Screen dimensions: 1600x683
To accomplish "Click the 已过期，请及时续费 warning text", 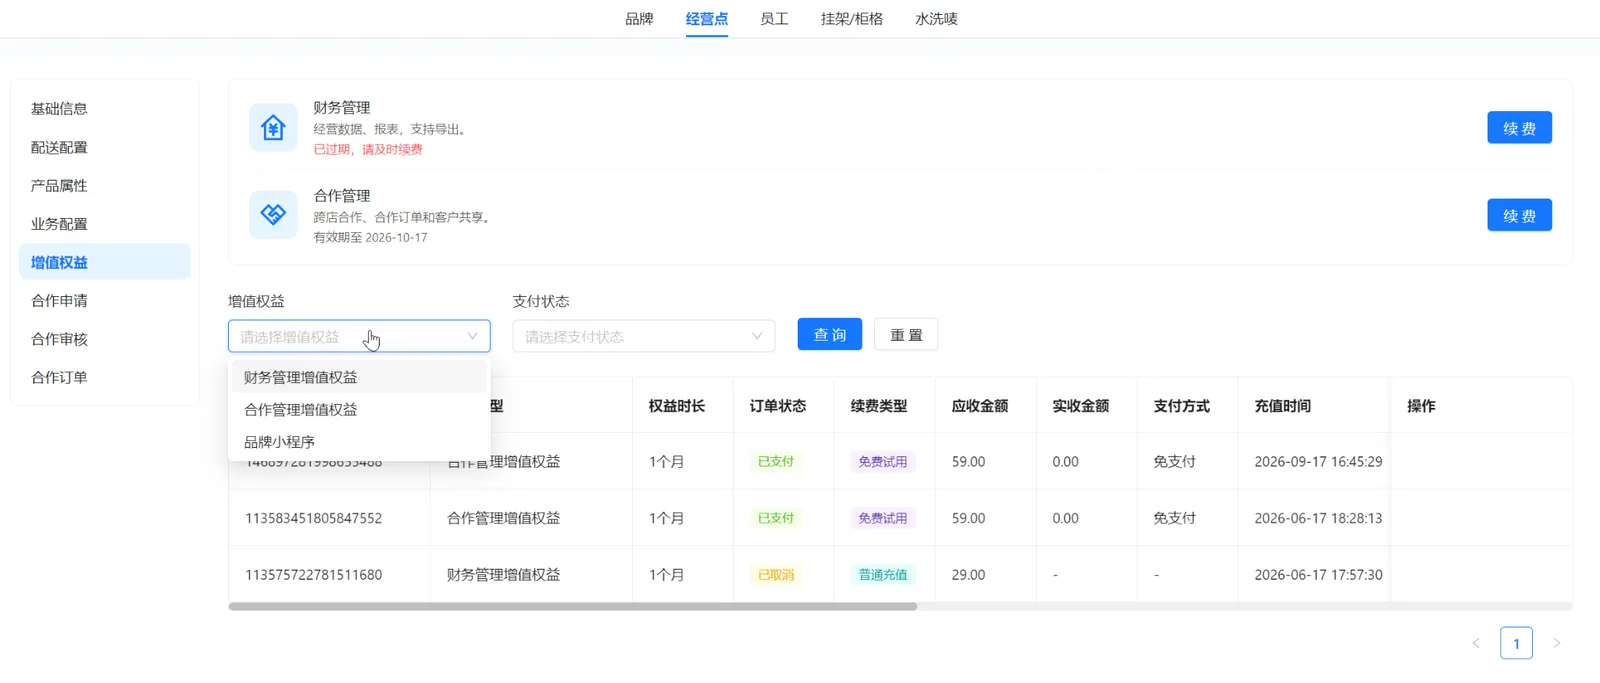I will tap(368, 149).
